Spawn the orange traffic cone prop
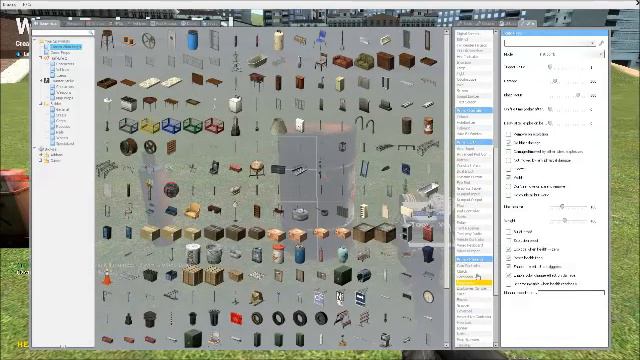Screen dimensions: 640x360 (107, 276)
